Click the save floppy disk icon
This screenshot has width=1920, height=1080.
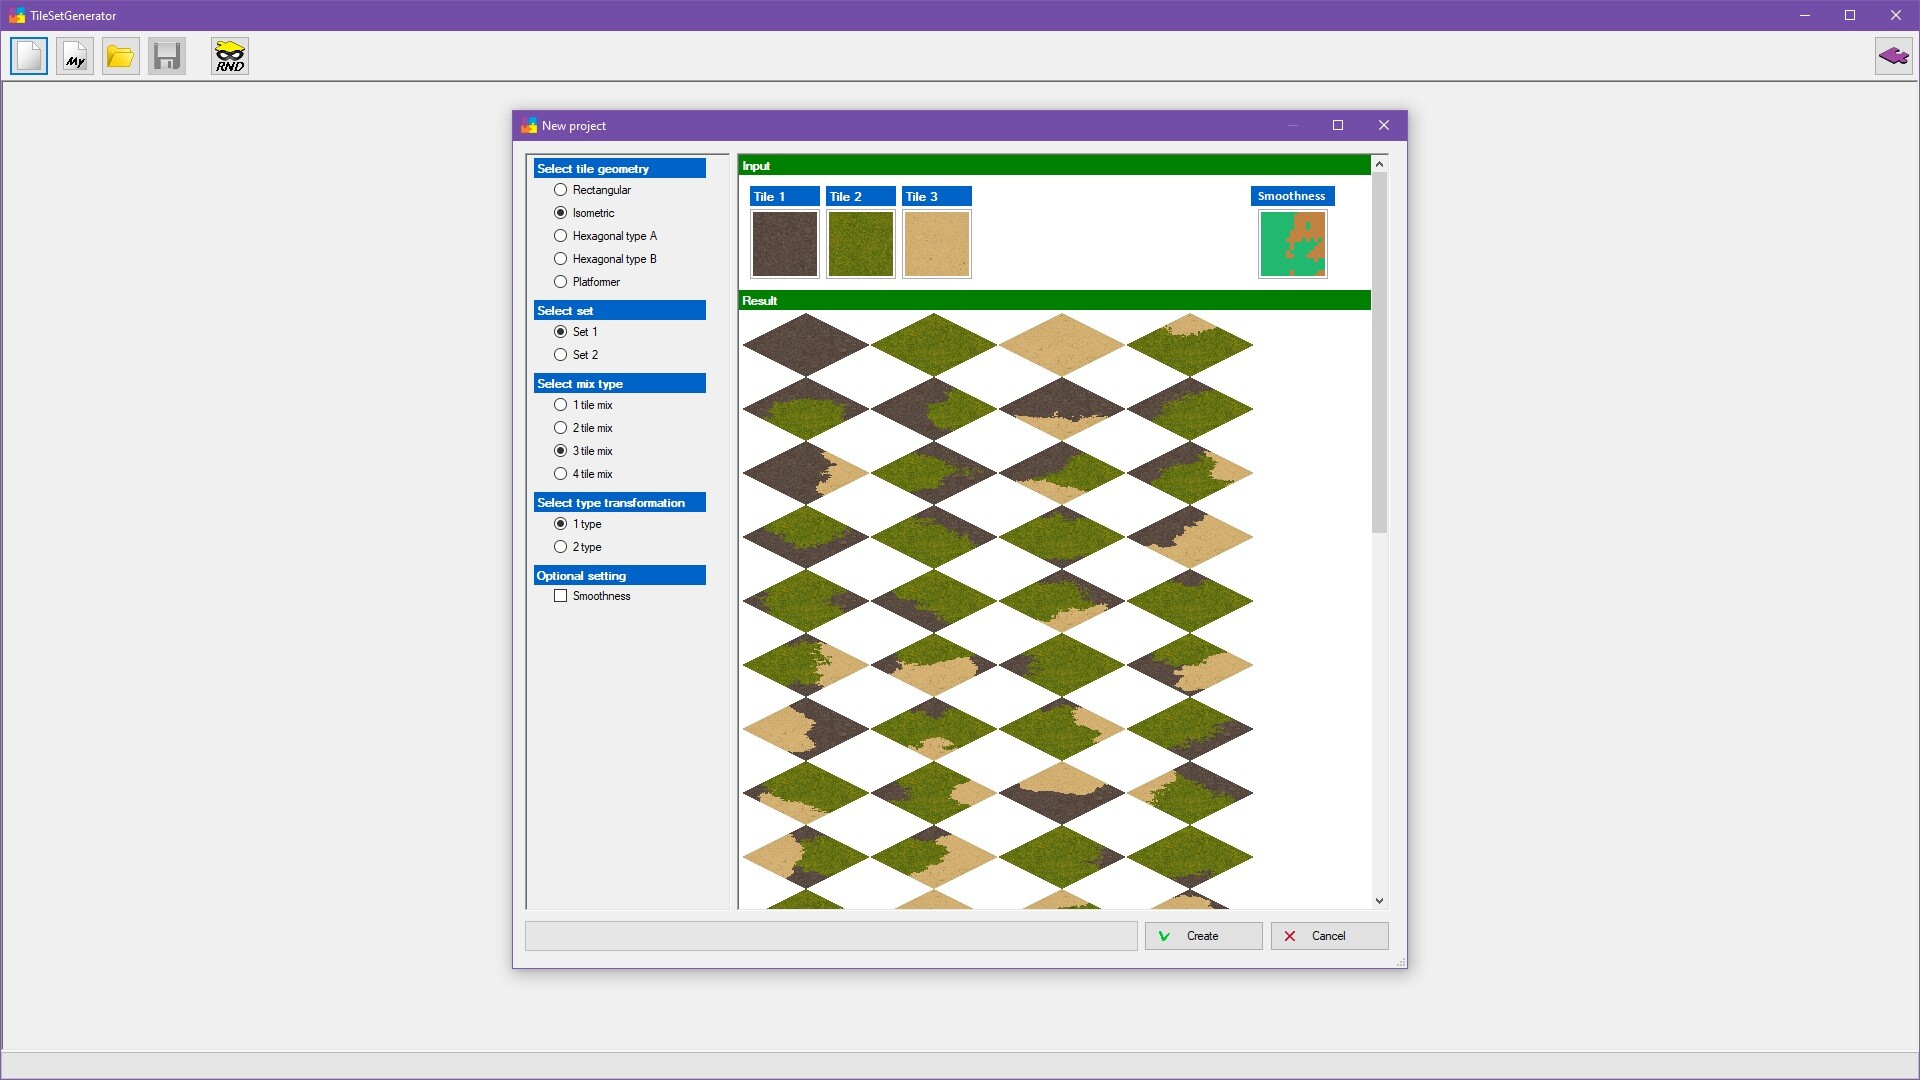click(x=167, y=56)
